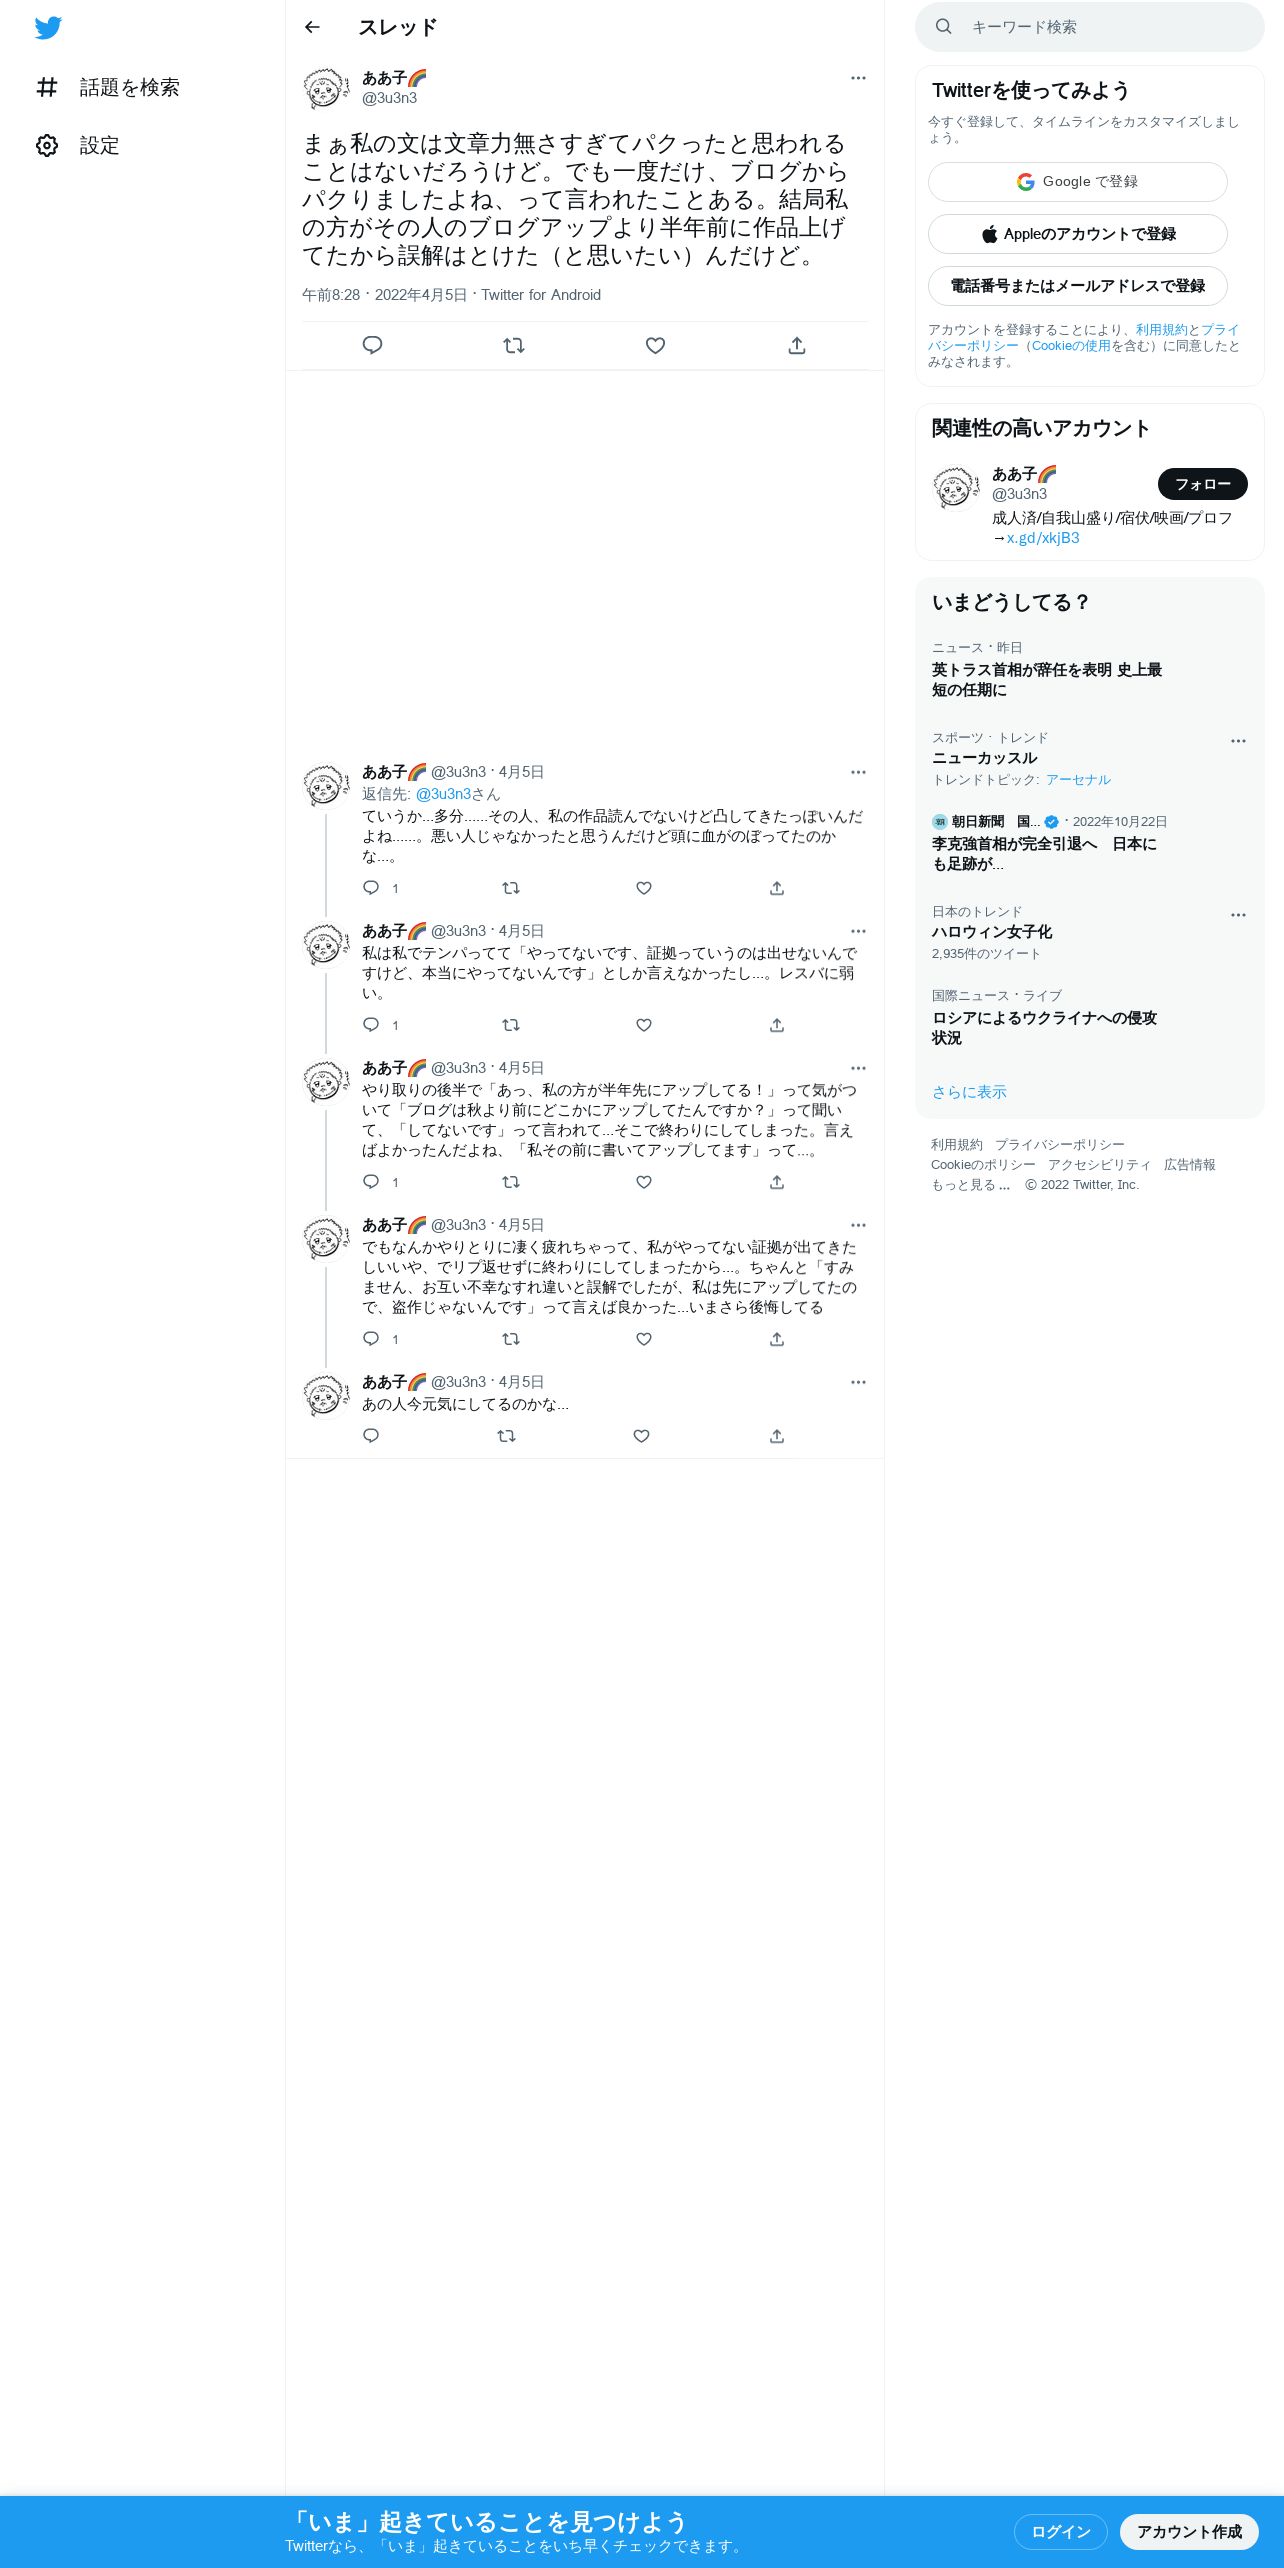Screen dimensions: 1284x2568
Task: Sign up with Google で登録 button
Action: [1078, 182]
